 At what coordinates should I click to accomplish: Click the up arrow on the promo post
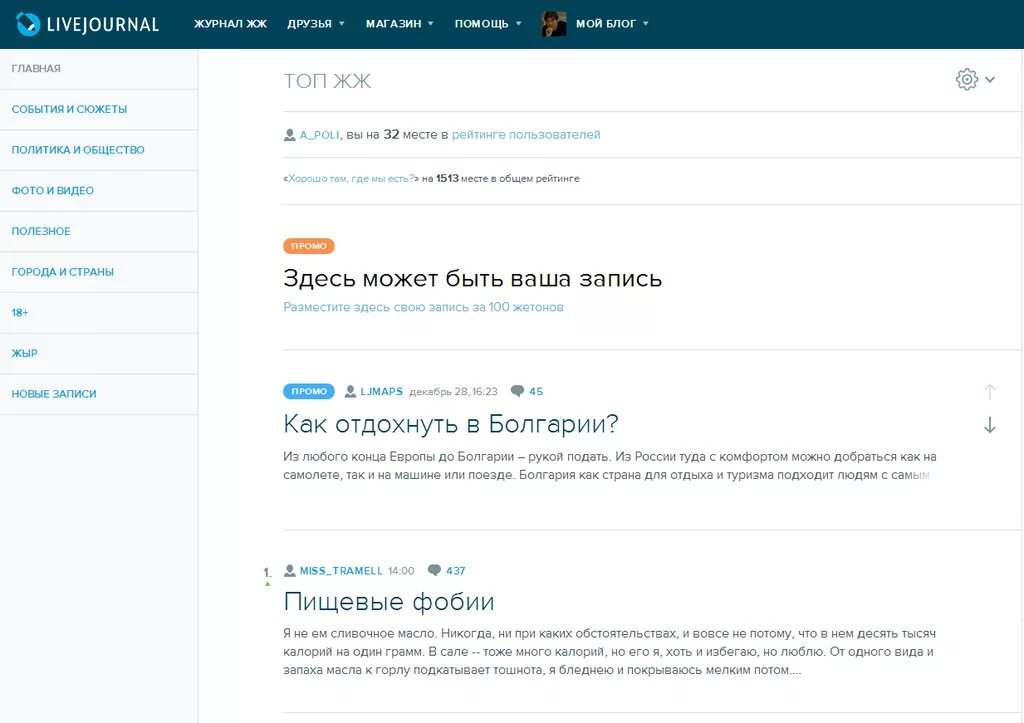tap(990, 391)
